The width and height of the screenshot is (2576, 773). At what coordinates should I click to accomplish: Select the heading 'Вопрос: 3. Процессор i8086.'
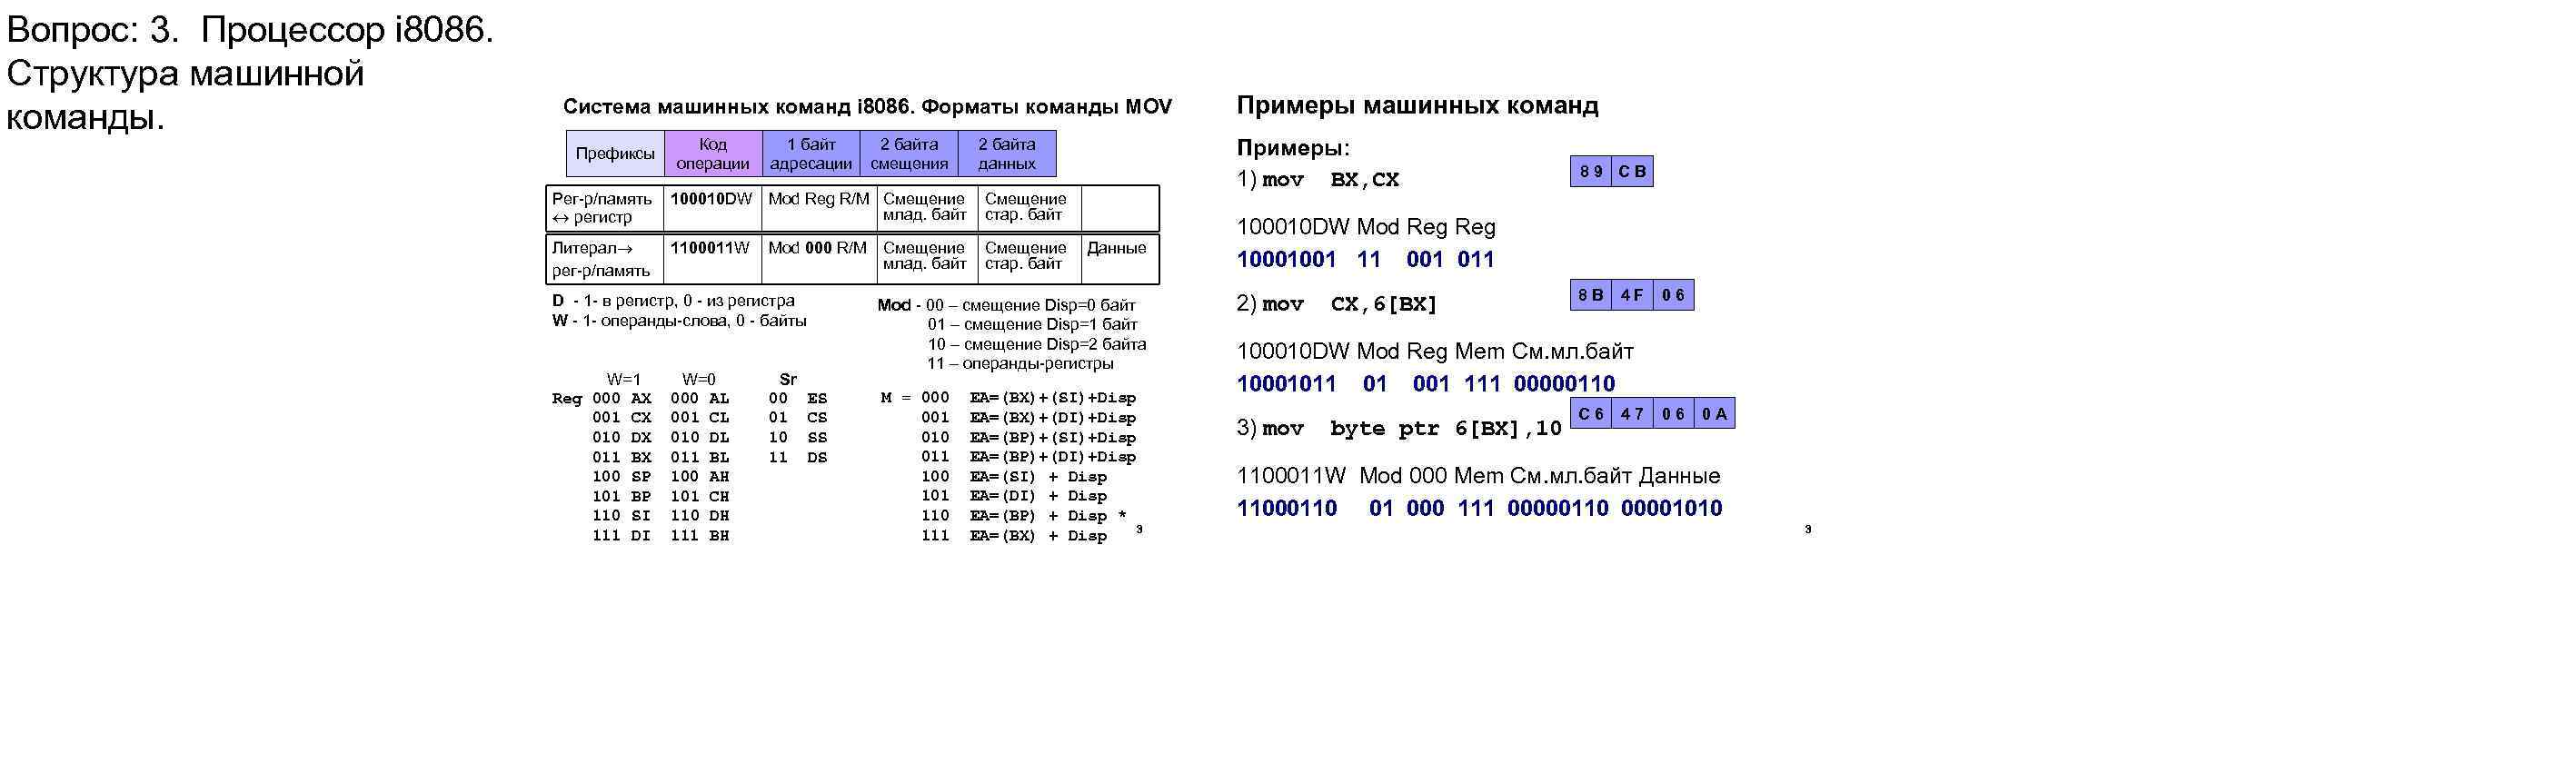[250, 31]
